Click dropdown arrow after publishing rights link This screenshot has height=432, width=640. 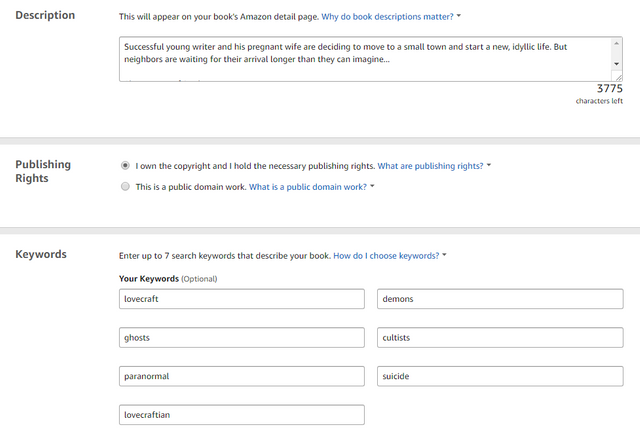tap(489, 165)
